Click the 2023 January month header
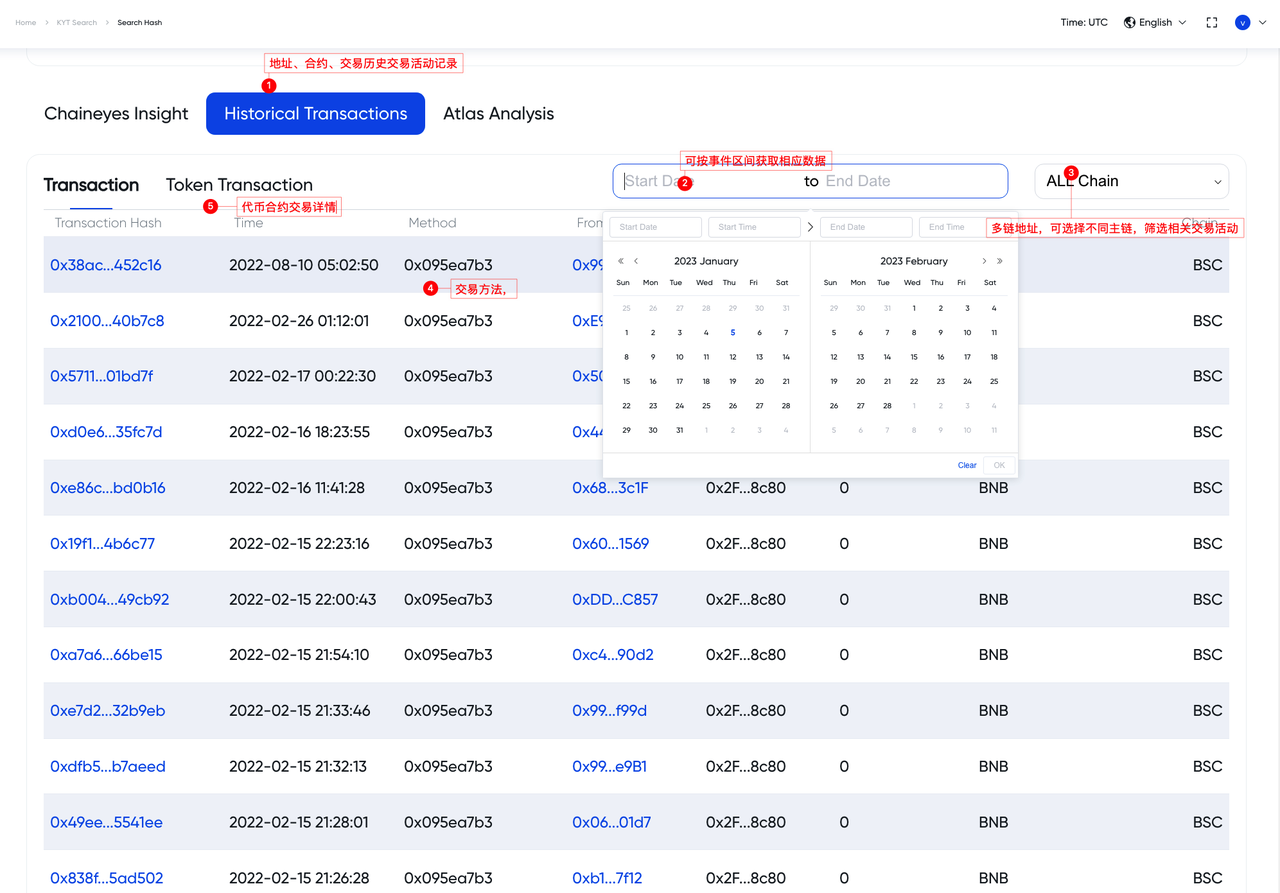This screenshot has width=1280, height=893. (706, 261)
